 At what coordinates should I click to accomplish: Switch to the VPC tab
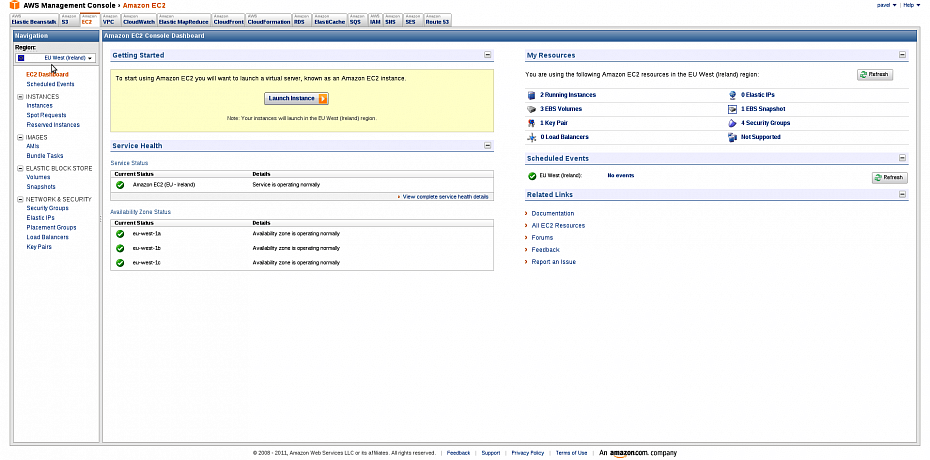(109, 20)
